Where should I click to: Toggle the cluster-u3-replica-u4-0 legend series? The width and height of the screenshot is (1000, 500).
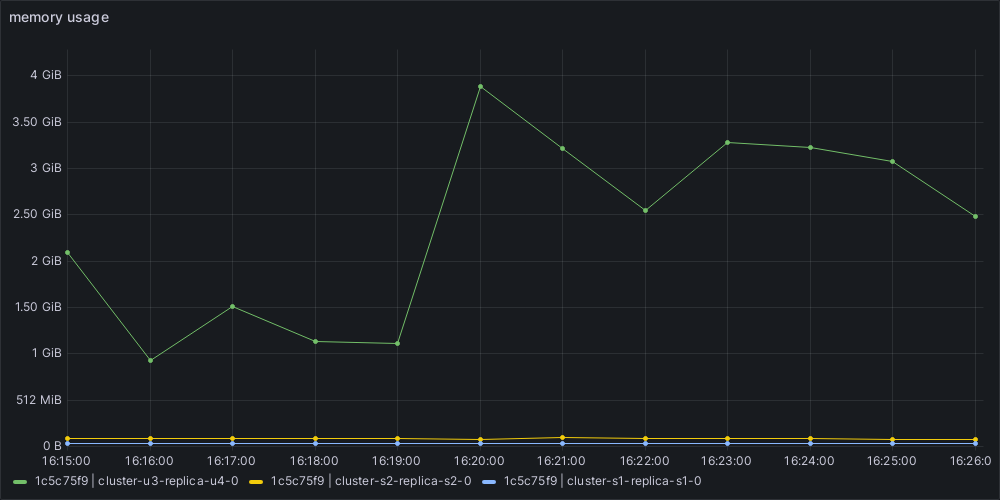(x=136, y=481)
